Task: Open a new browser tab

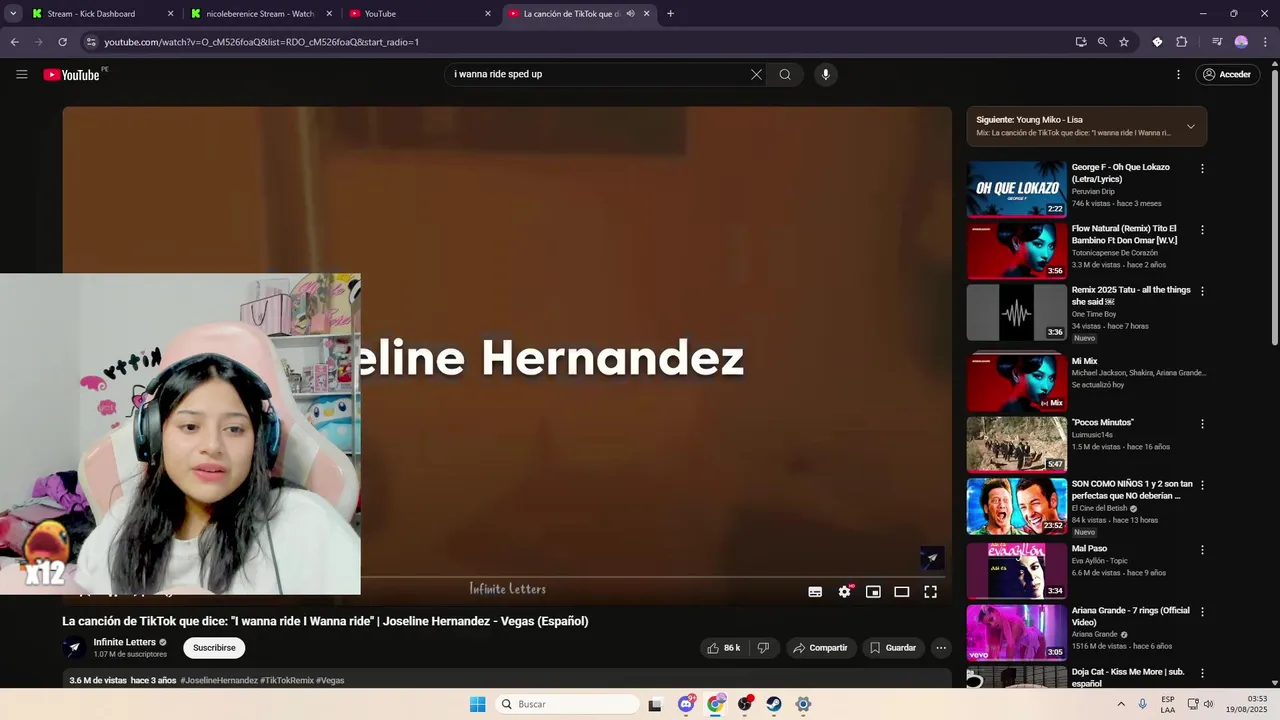Action: [x=670, y=14]
